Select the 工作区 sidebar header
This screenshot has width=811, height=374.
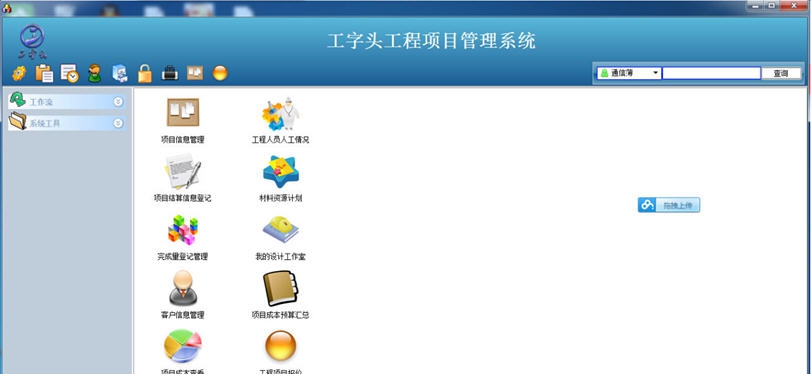click(67, 102)
